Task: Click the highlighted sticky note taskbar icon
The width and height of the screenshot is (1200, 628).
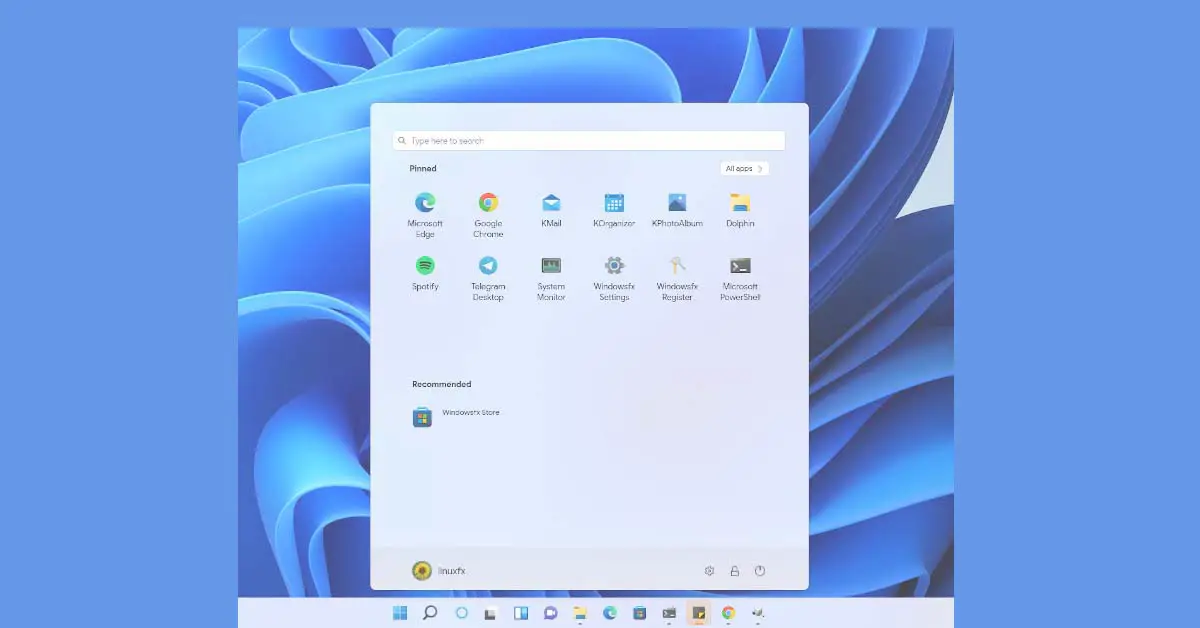Action: click(699, 613)
